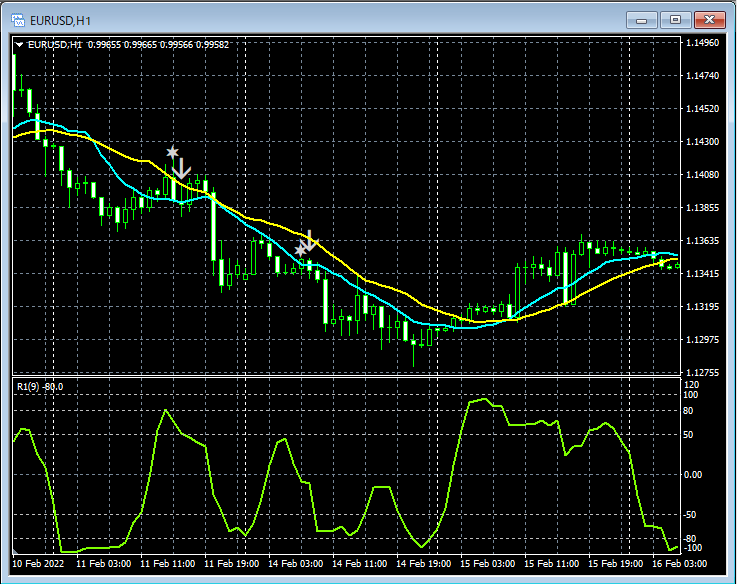Screen dimensions: 738x584
Task: Click the 15 Feb 19:00 time label
Action: 616,564
